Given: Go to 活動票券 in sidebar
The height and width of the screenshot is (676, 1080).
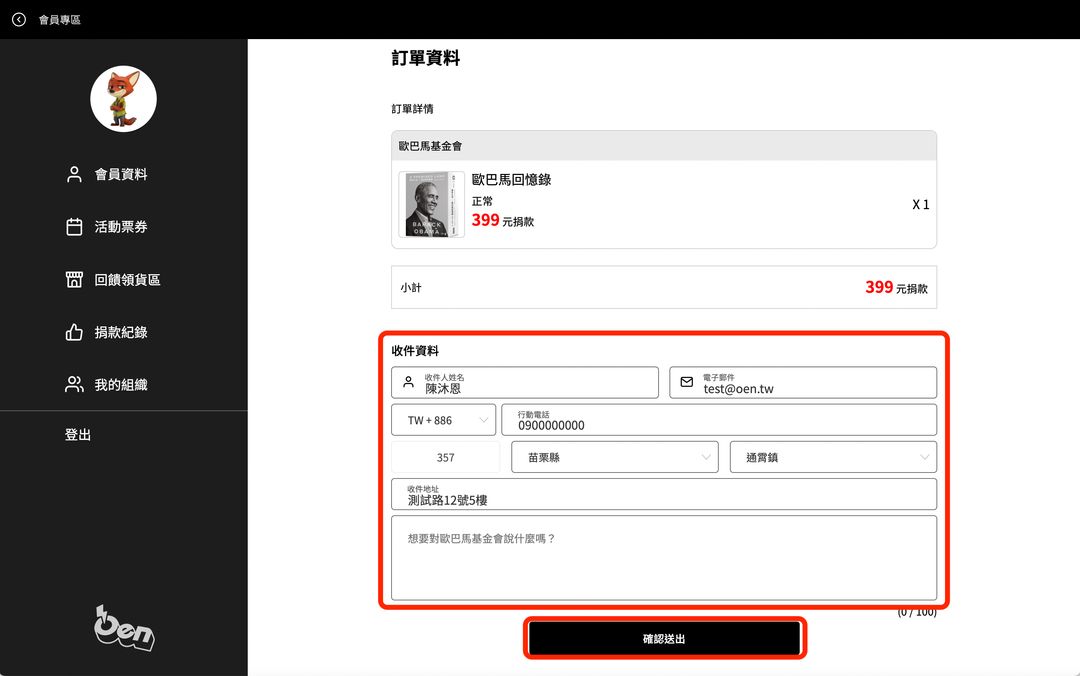Looking at the screenshot, I should click(121, 227).
